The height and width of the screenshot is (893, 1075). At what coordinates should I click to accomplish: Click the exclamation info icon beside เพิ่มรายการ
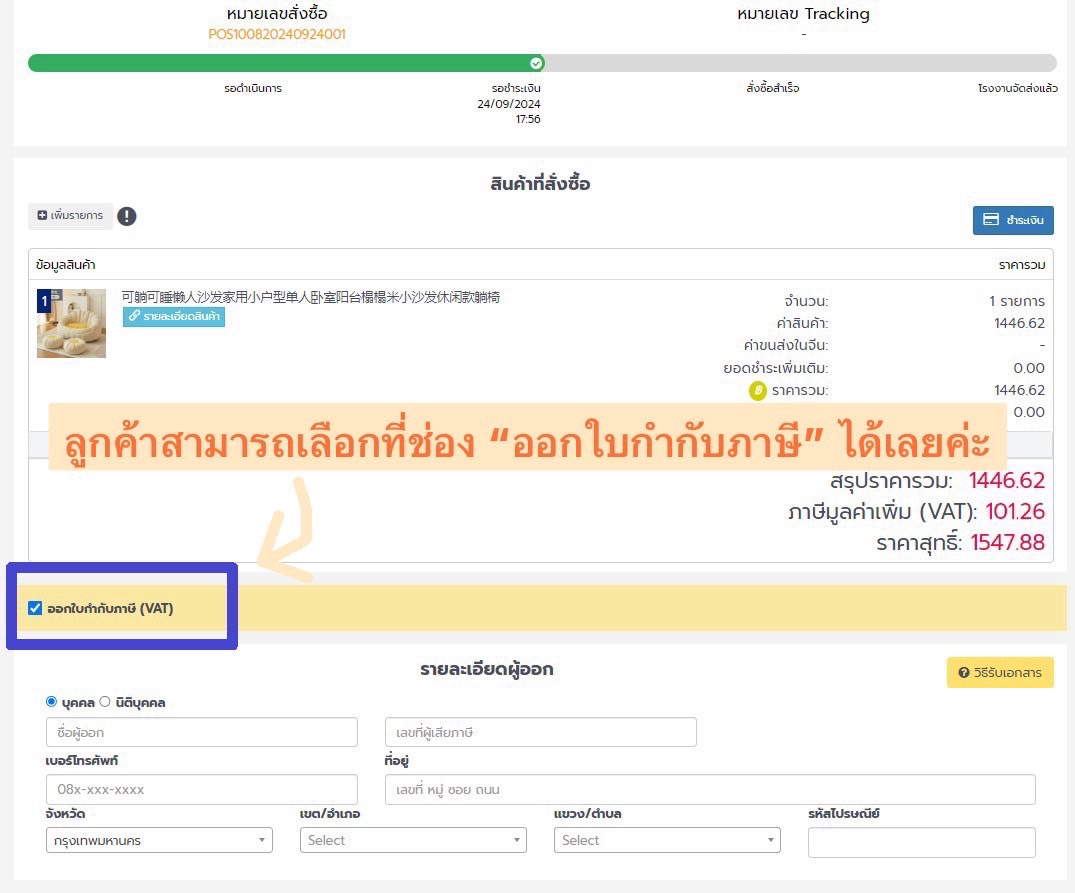[126, 216]
